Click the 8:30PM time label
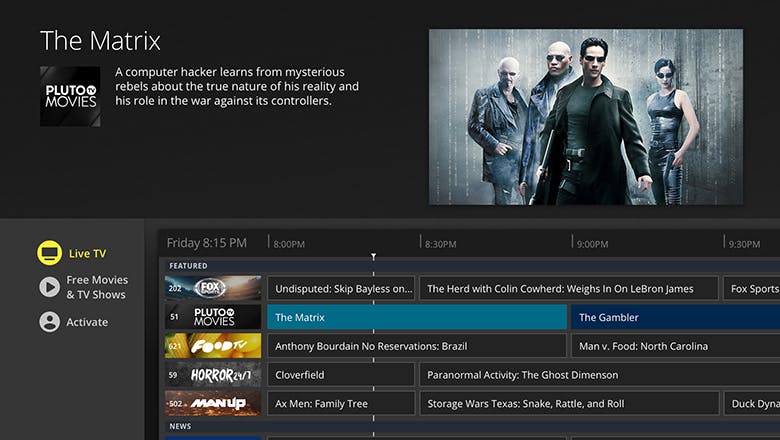780x440 pixels. 441,244
